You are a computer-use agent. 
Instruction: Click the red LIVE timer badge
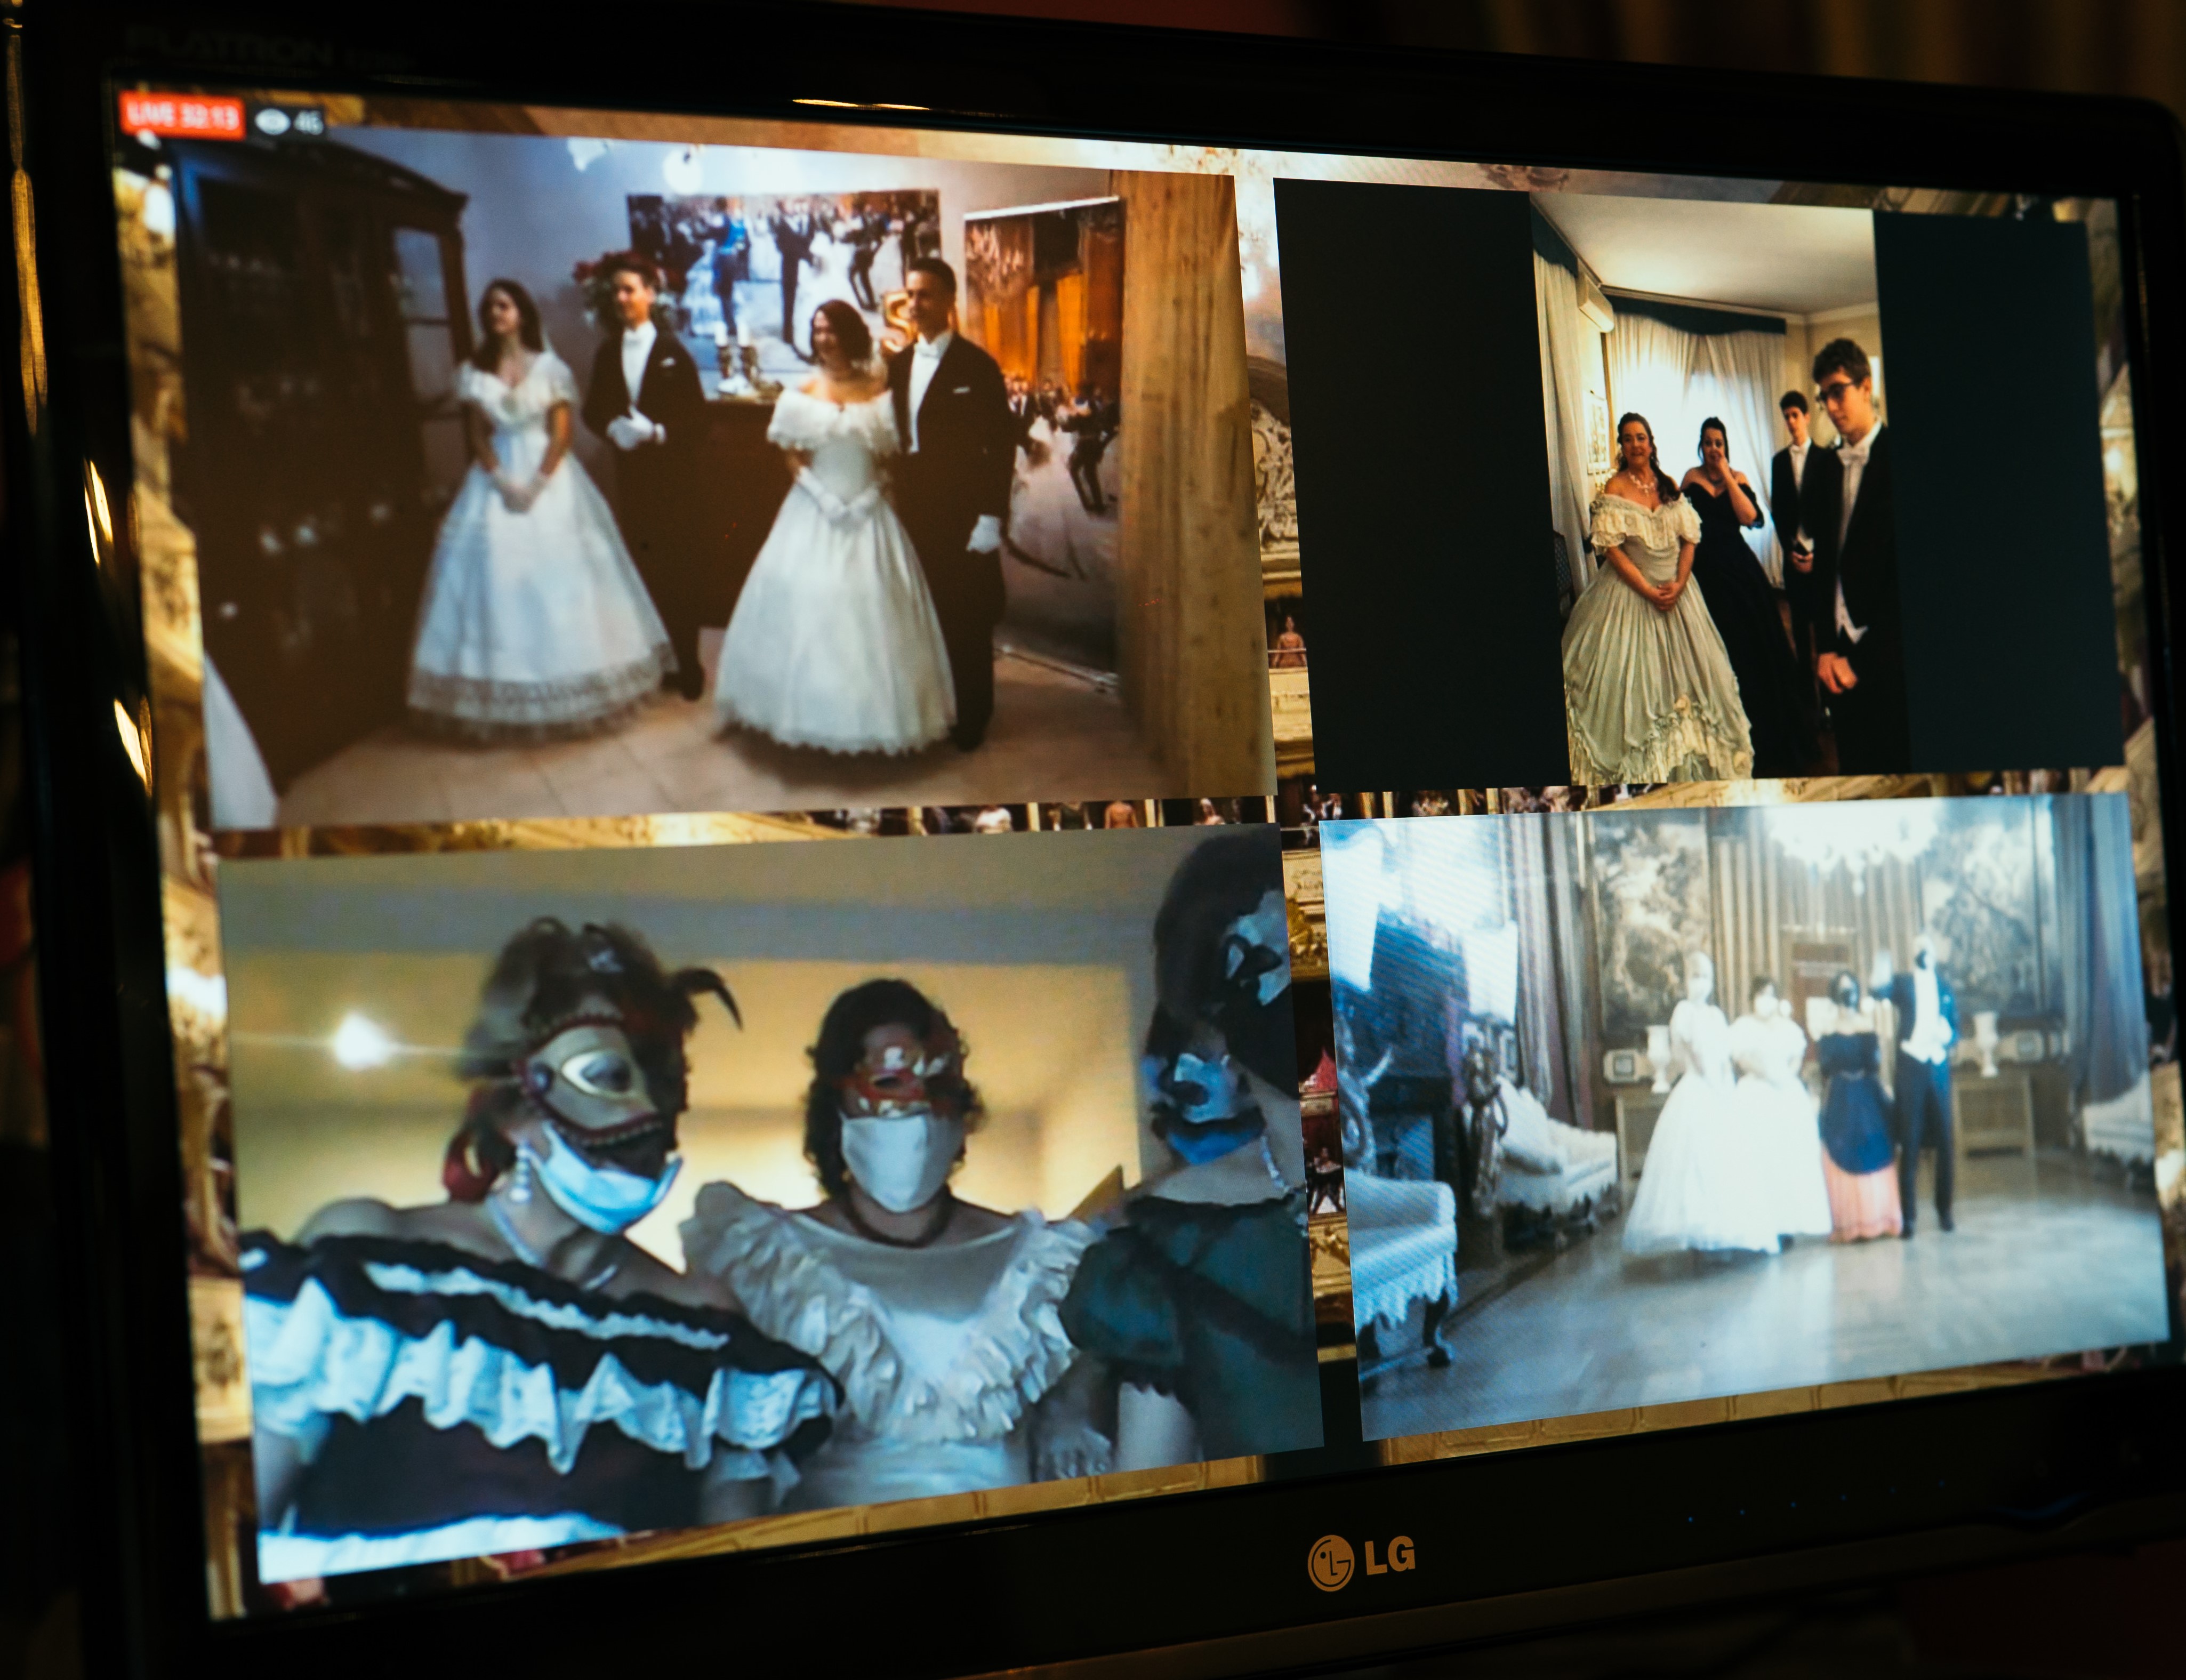[x=181, y=115]
